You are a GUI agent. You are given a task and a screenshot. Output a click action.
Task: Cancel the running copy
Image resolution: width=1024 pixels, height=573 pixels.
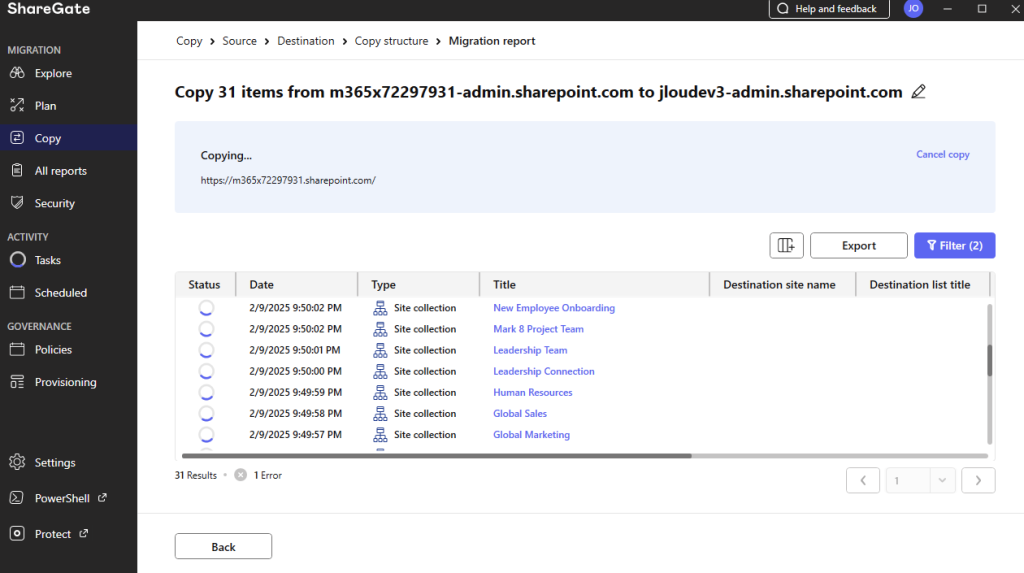(x=942, y=154)
